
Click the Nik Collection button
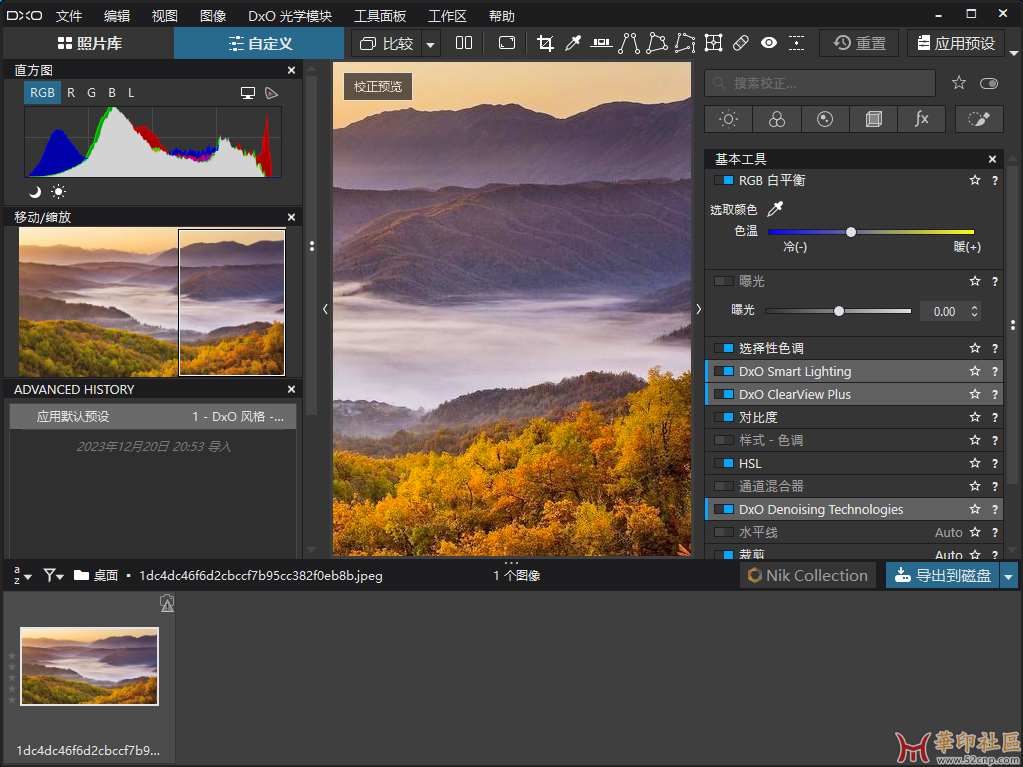pyautogui.click(x=807, y=576)
